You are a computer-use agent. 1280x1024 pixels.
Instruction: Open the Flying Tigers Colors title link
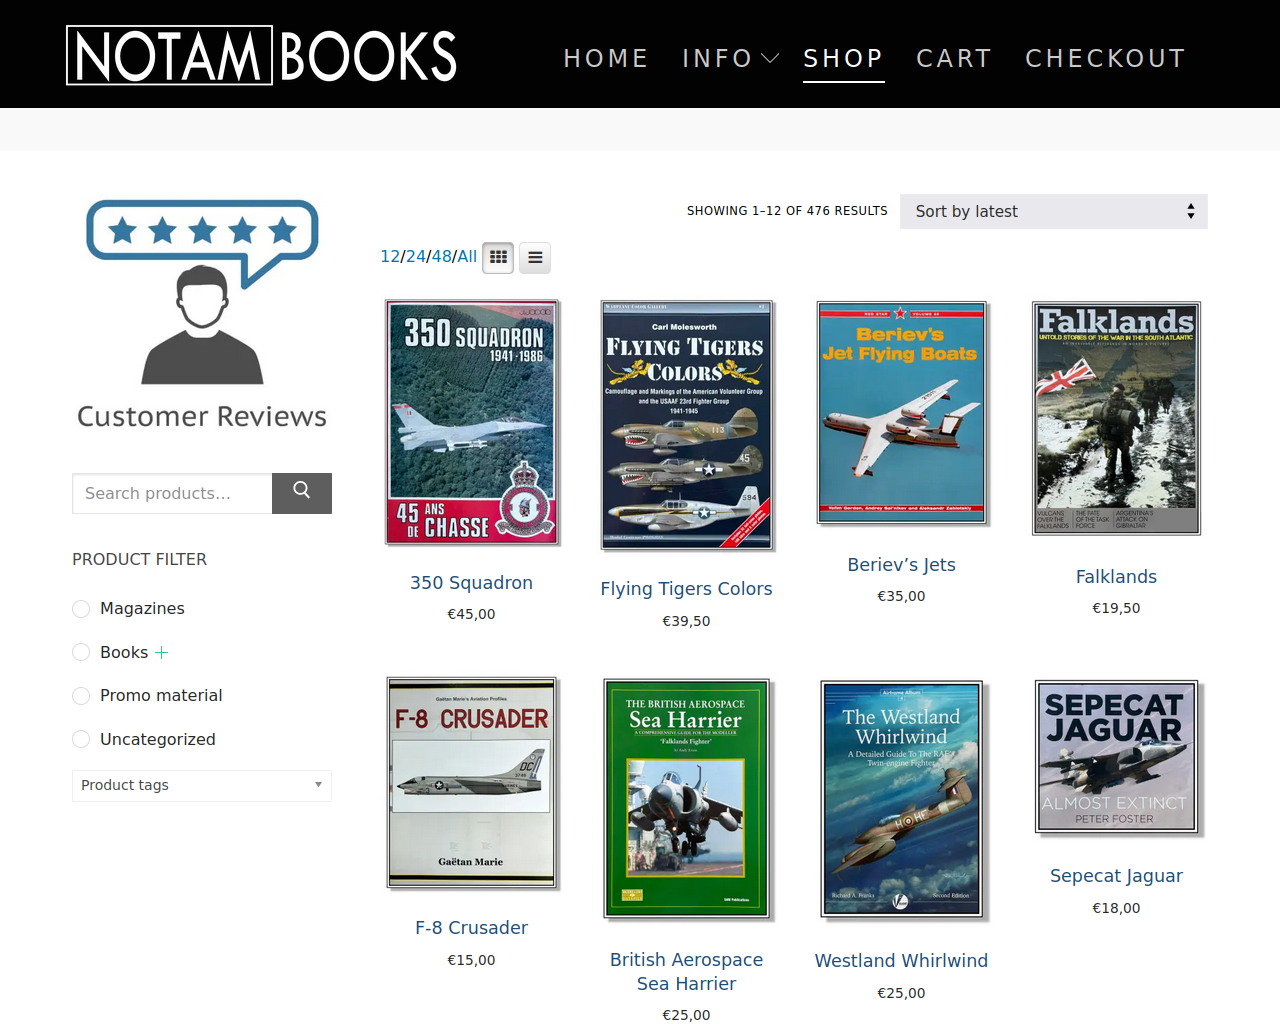[687, 589]
